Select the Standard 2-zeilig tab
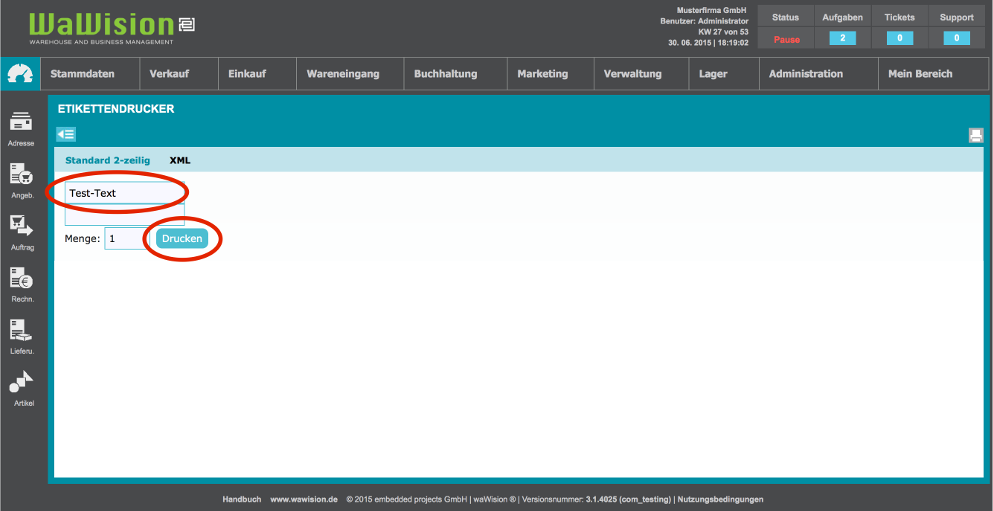Screen dimensions: 993x511 pyautogui.click(x=107, y=160)
